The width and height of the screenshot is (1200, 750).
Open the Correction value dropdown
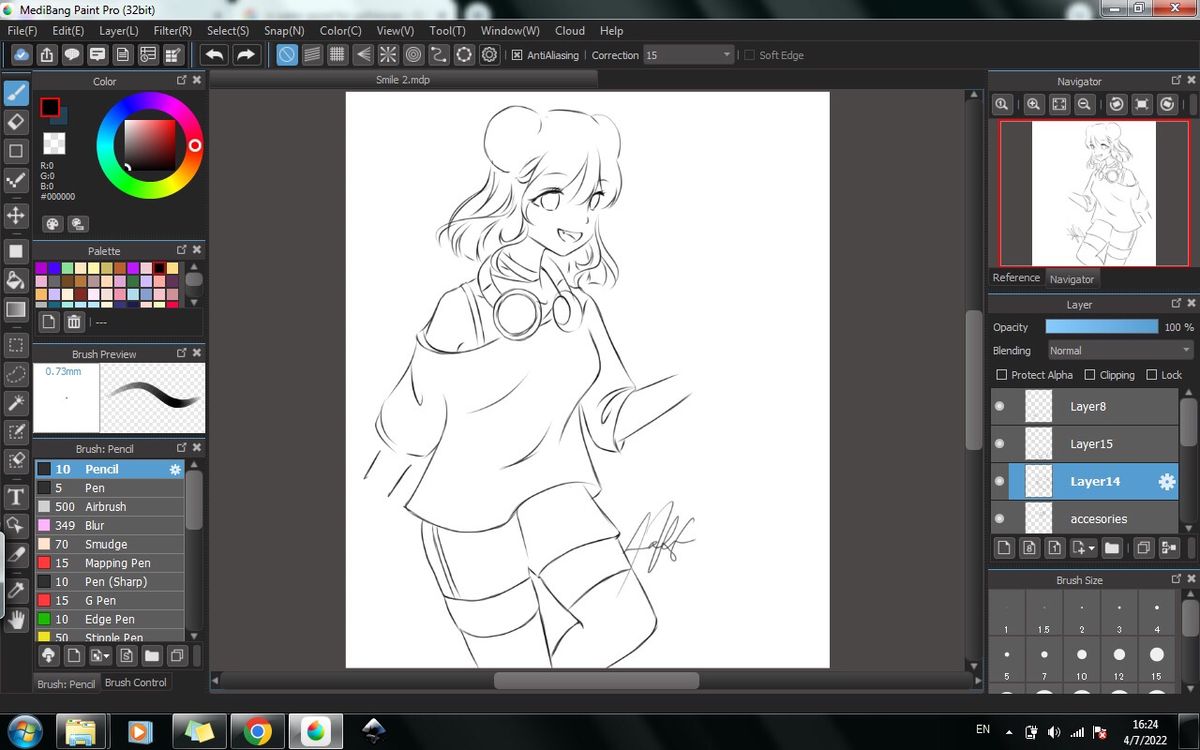click(x=727, y=55)
